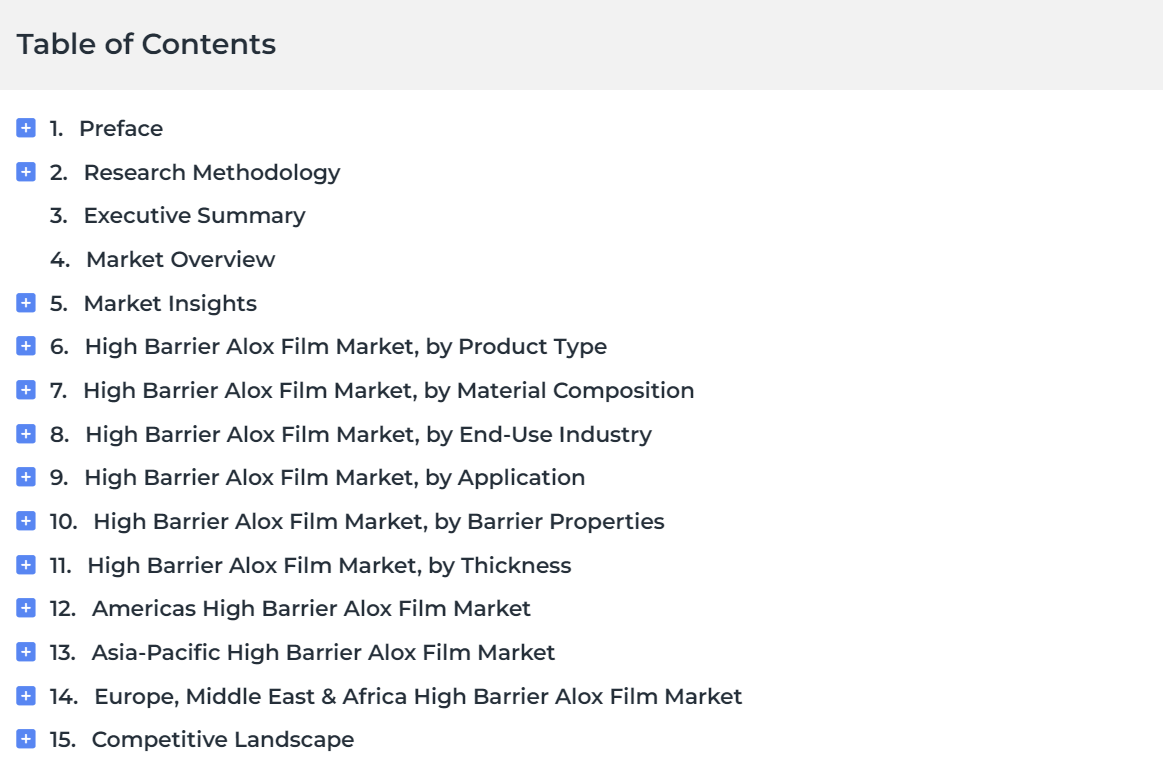Select Market Insights title text
Image resolution: width=1163 pixels, height=761 pixels.
tap(170, 304)
